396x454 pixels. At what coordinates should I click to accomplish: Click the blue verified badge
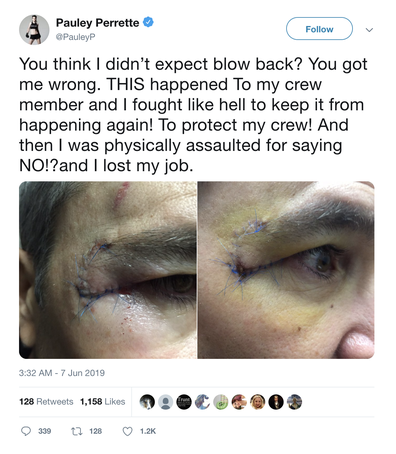tap(148, 22)
